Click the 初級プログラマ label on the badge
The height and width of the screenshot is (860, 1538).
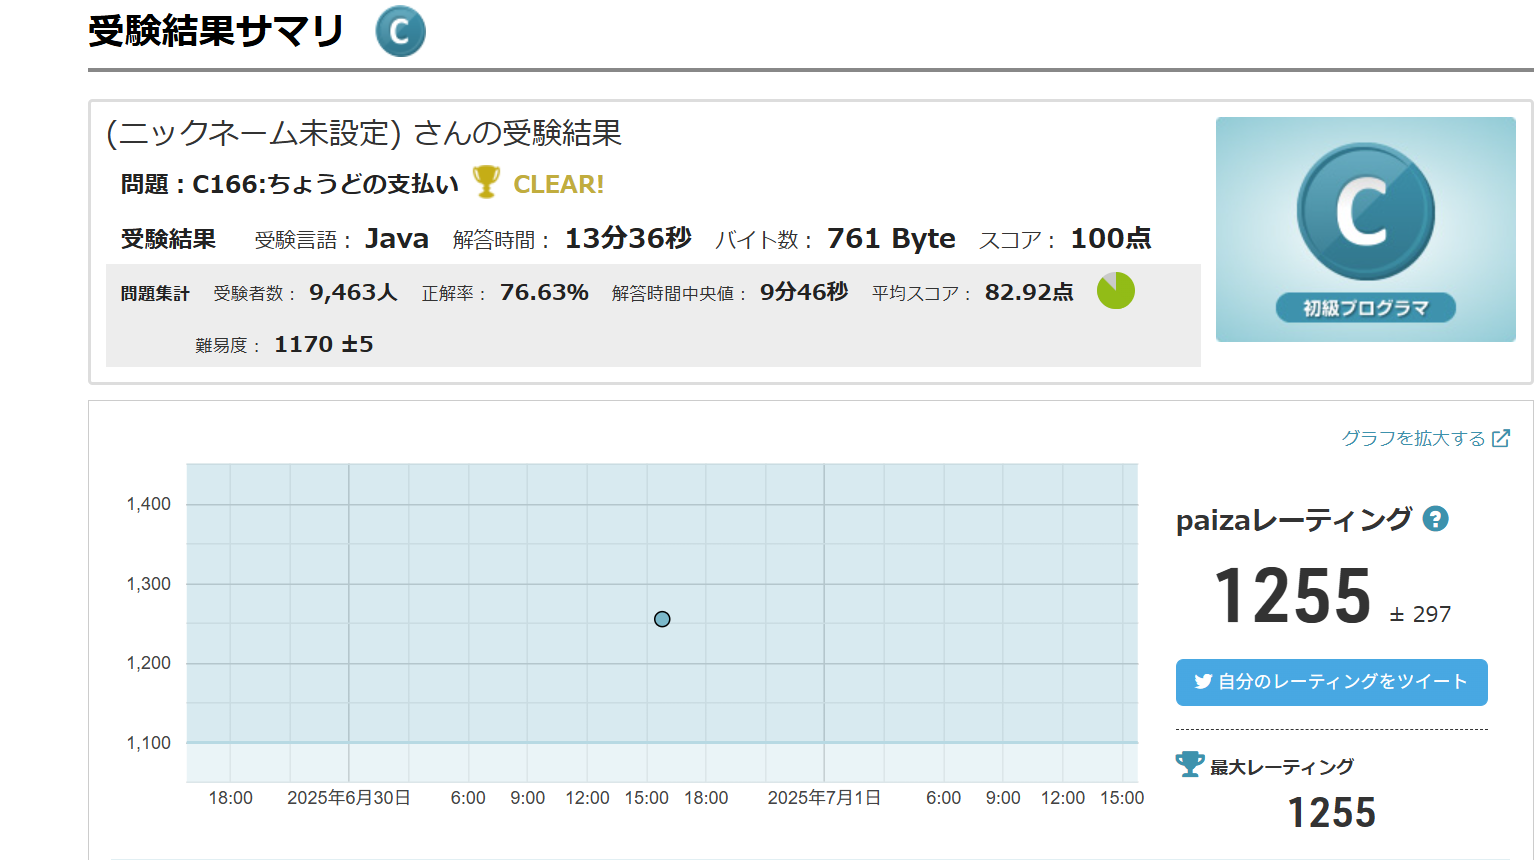point(1365,308)
